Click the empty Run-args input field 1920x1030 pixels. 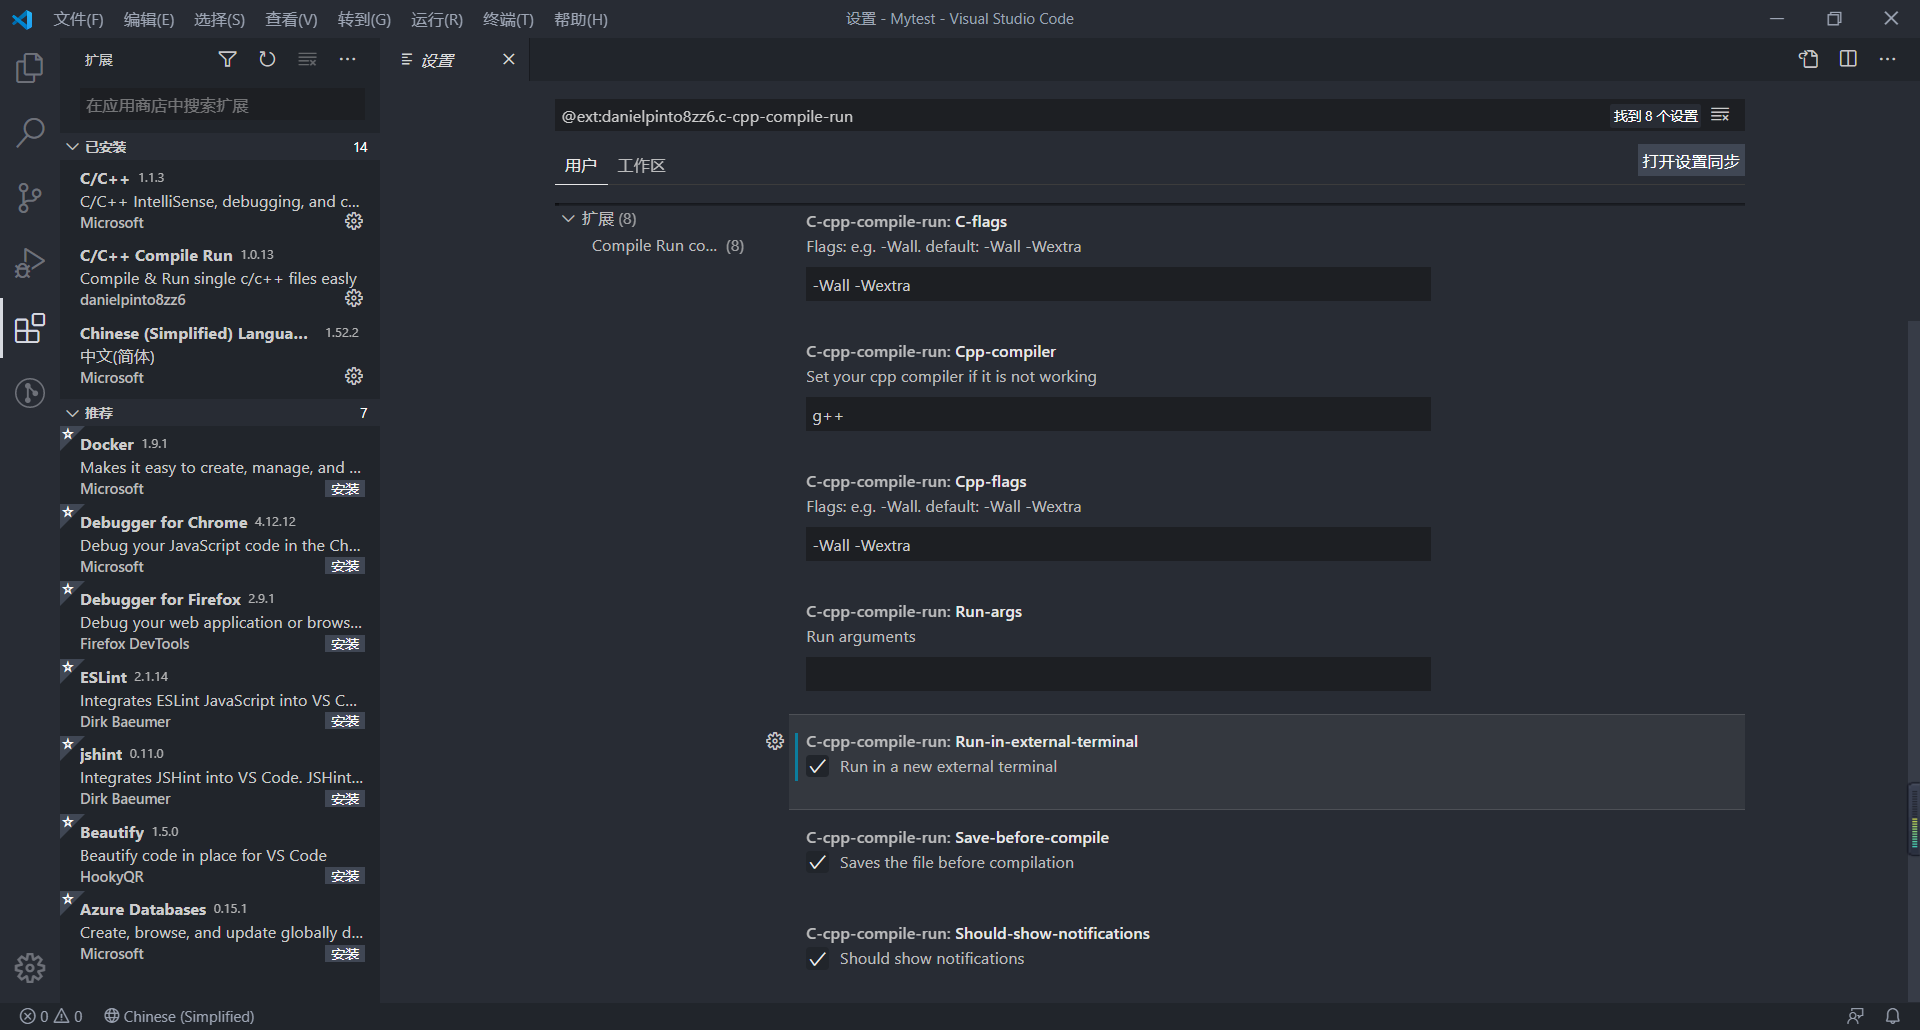(1118, 674)
